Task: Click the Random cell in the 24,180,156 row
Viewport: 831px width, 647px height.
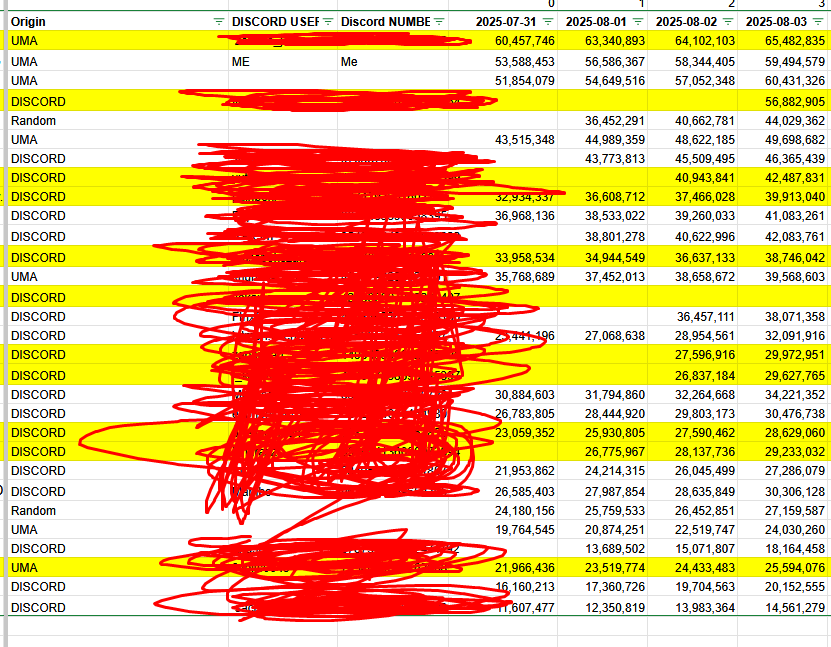Action: 118,511
